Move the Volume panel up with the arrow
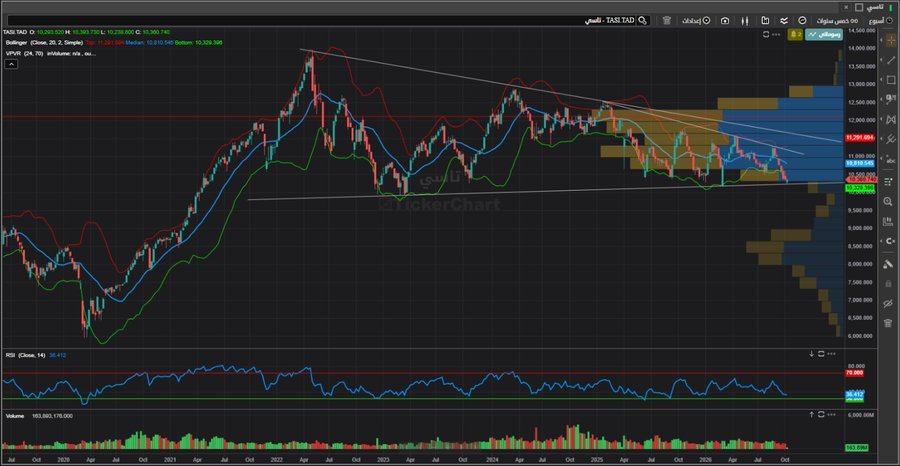Image resolution: width=900 pixels, height=466 pixels. pyautogui.click(x=812, y=414)
